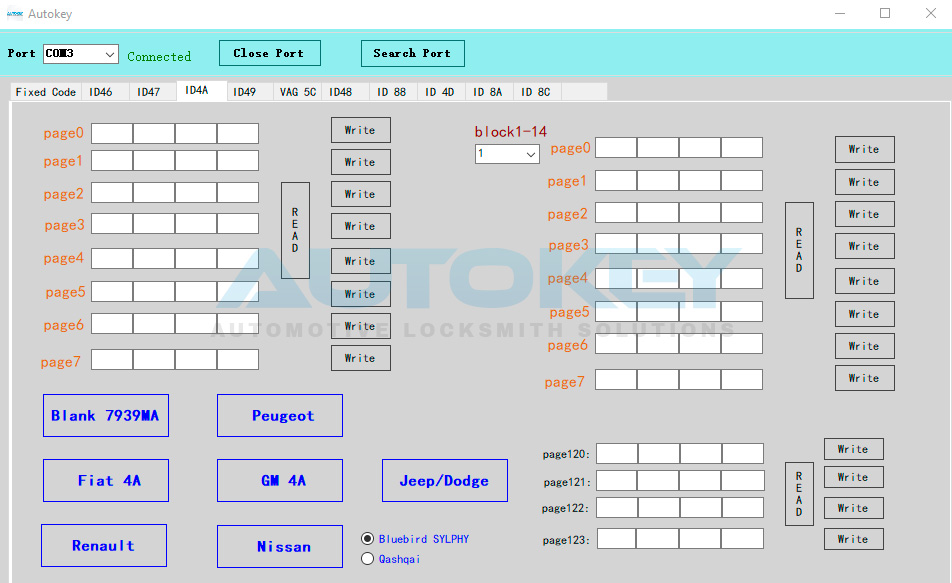Click the block panel READ button

pyautogui.click(x=799, y=250)
